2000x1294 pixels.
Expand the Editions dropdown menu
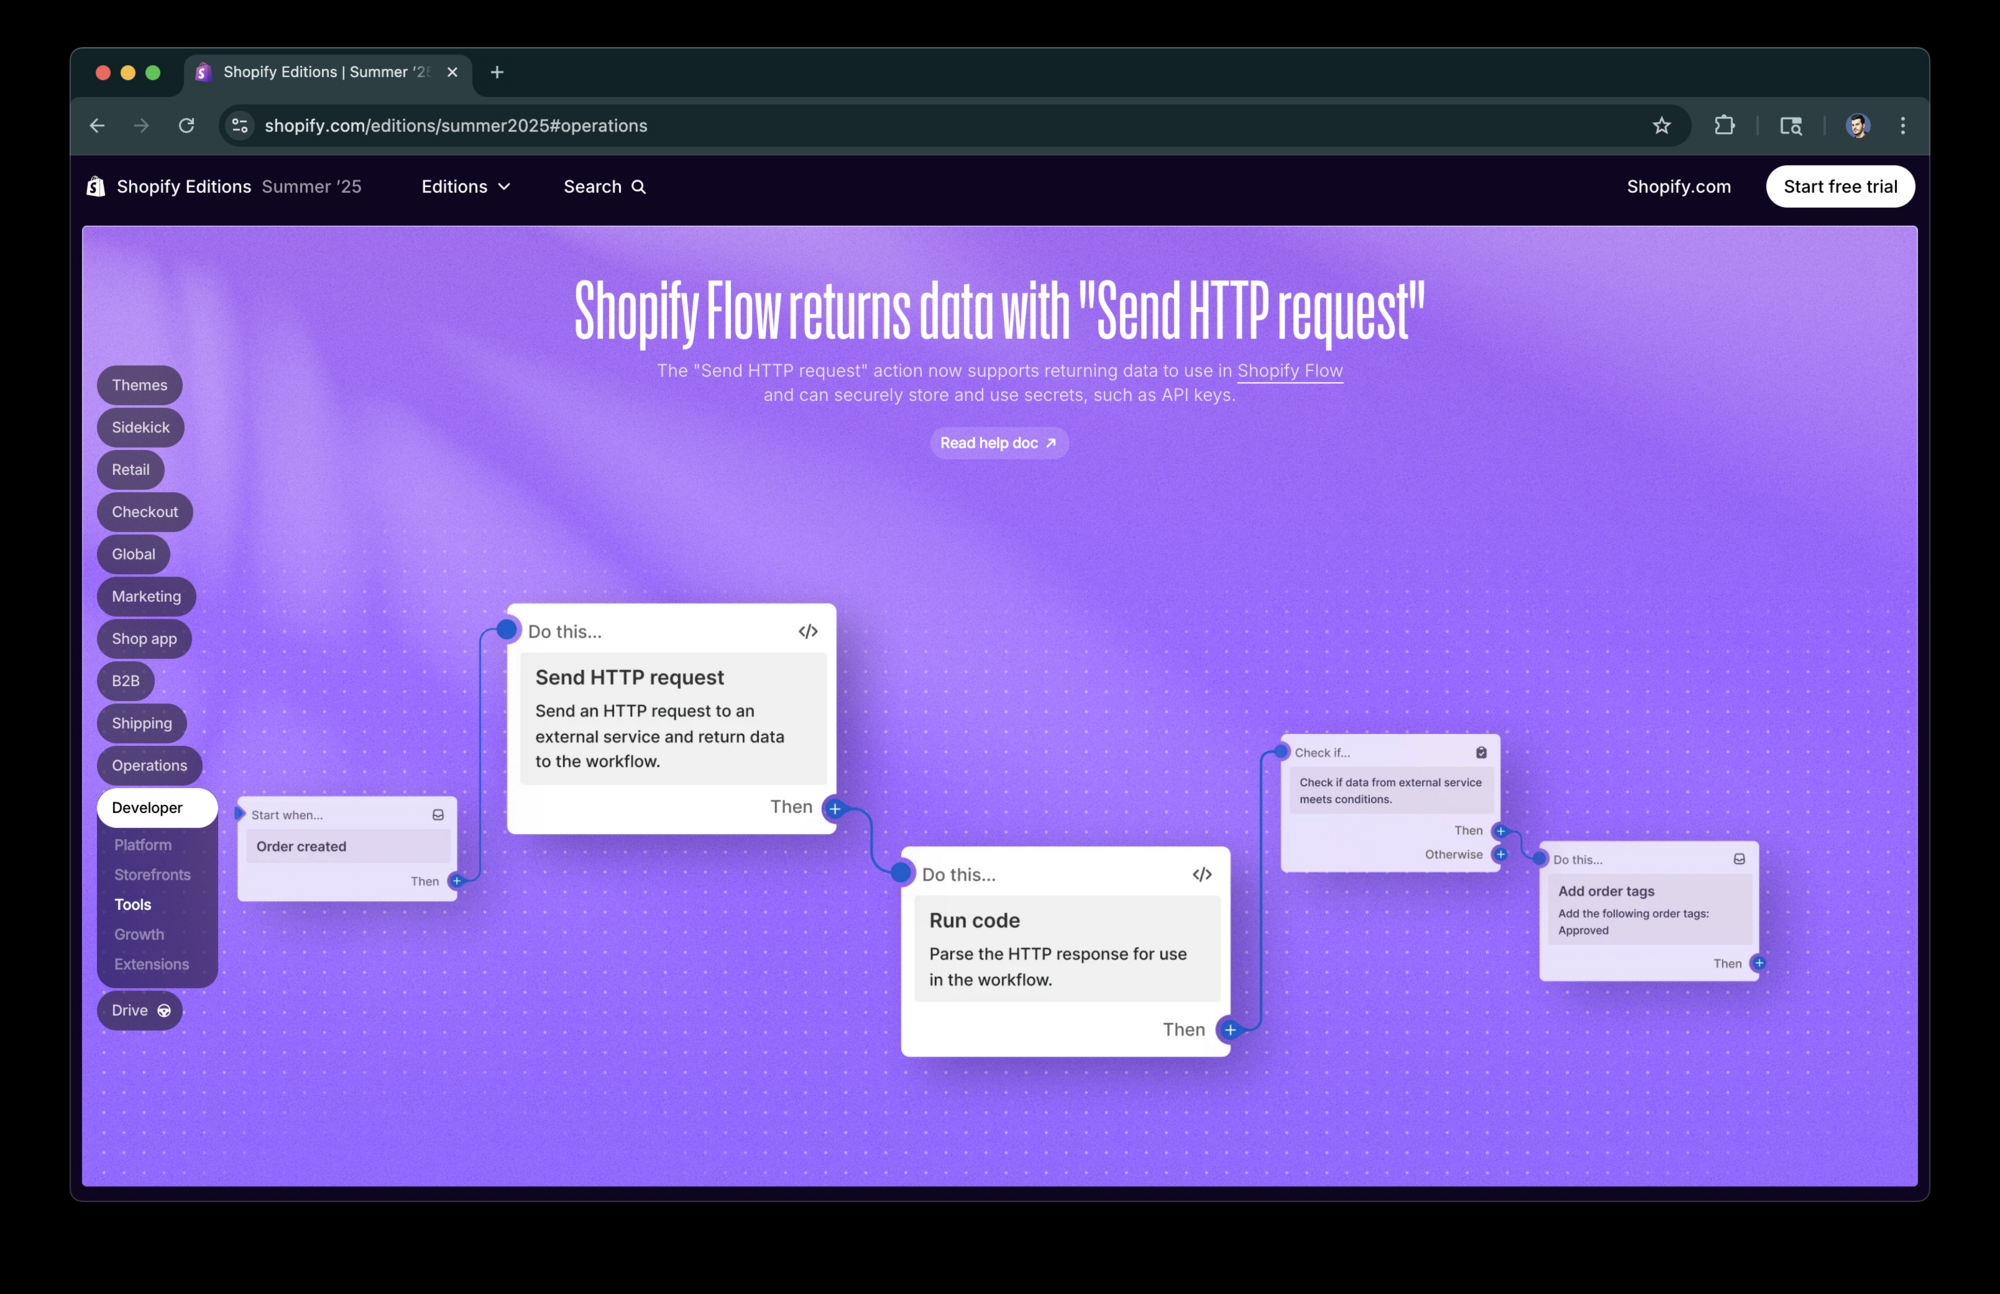tap(466, 187)
